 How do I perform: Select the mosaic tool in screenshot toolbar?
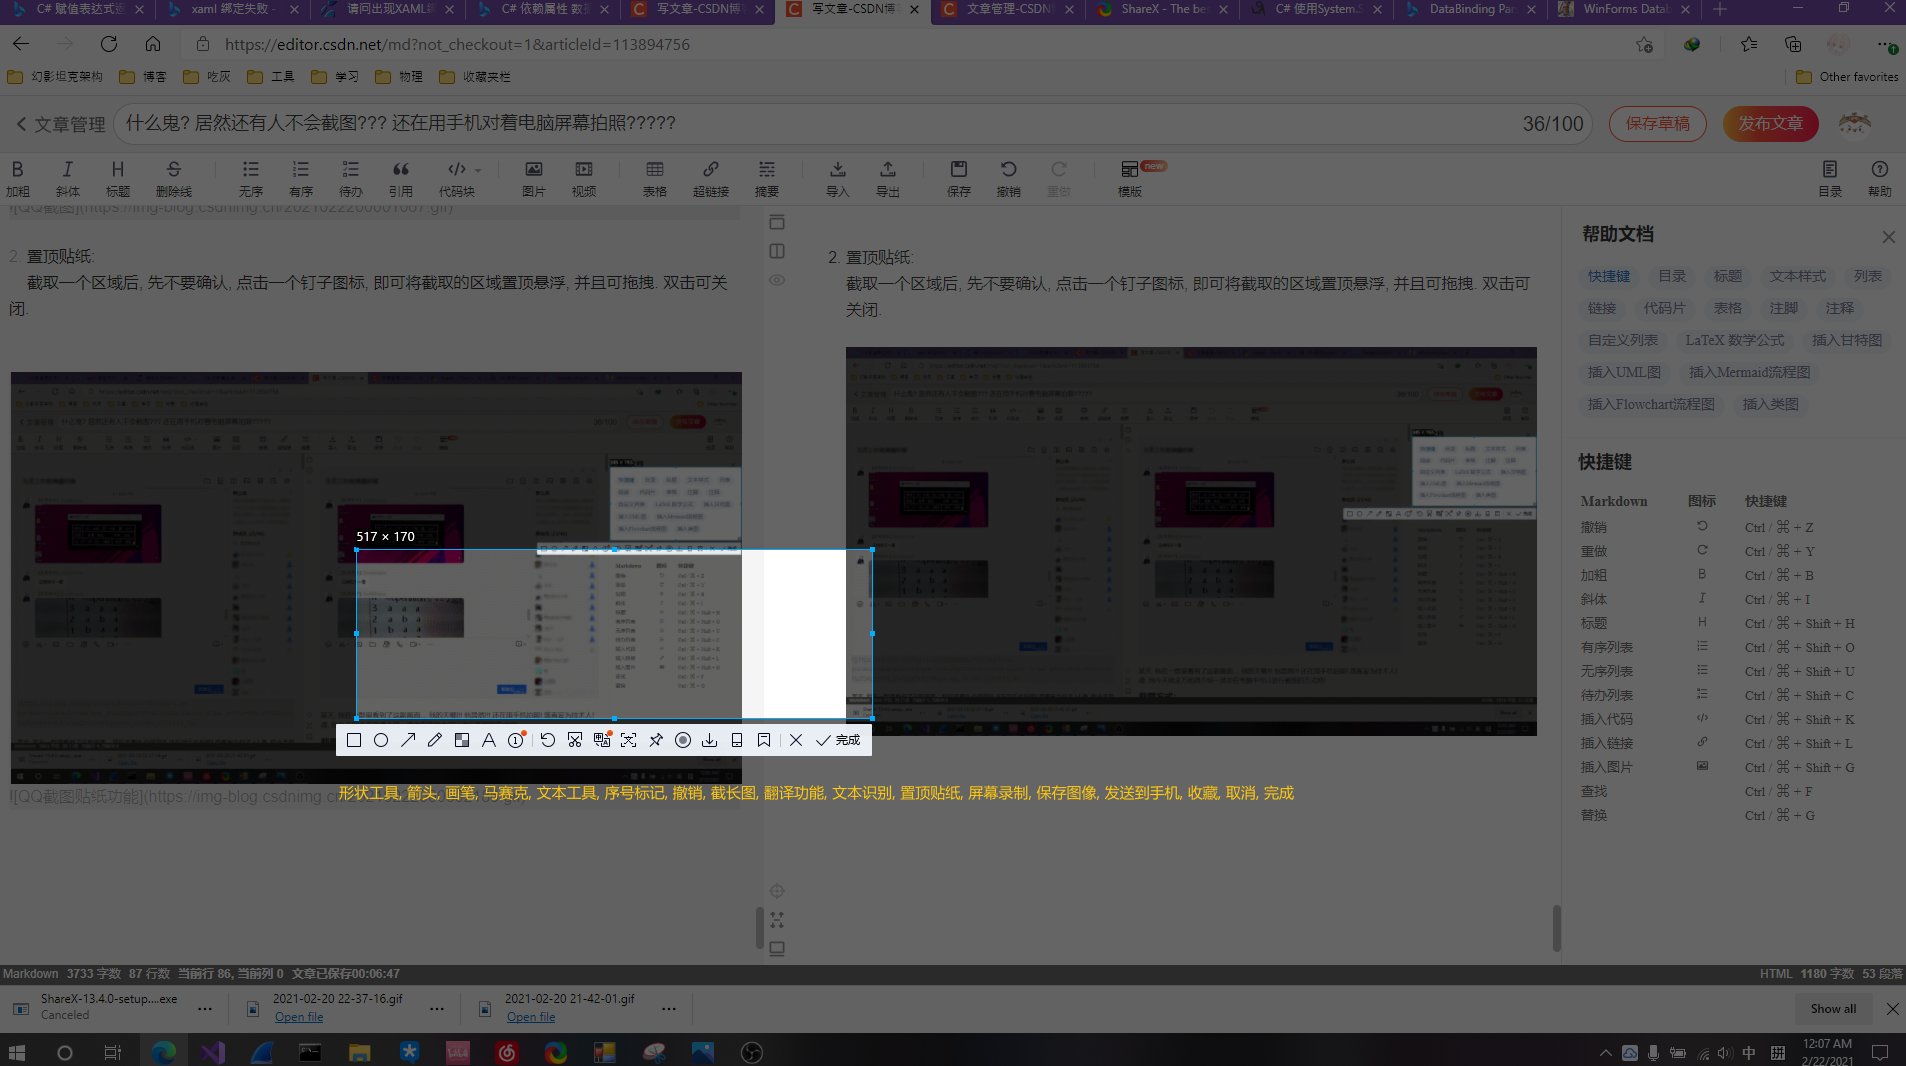click(462, 740)
